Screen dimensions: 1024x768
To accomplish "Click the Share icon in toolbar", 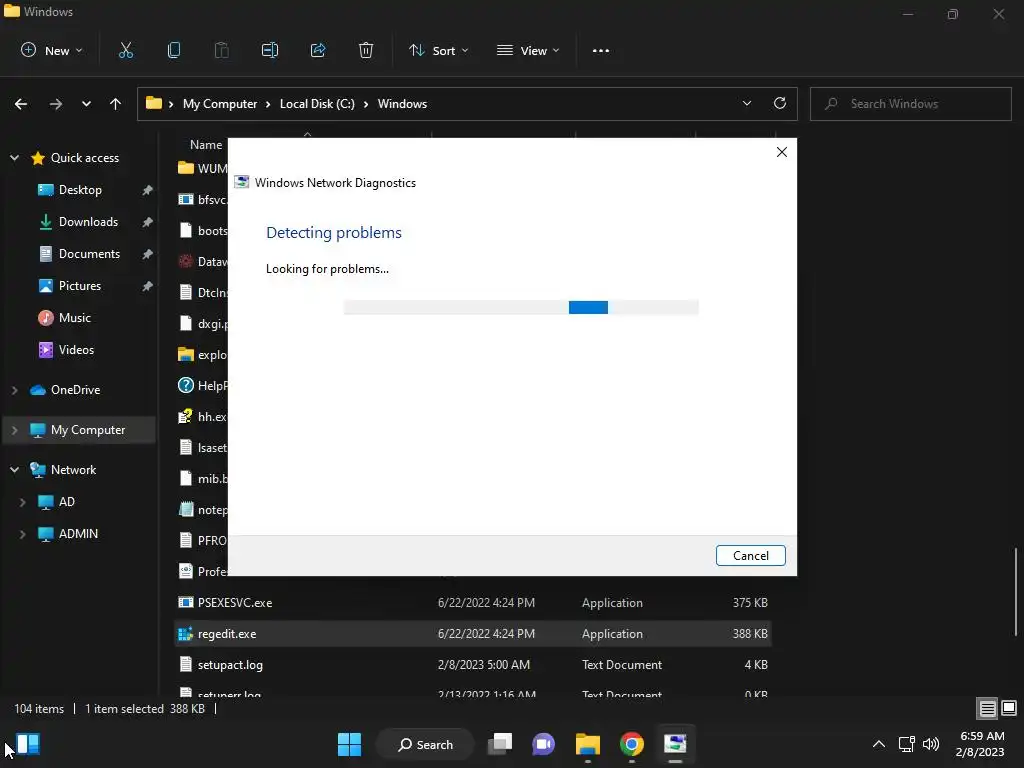I will point(318,50).
